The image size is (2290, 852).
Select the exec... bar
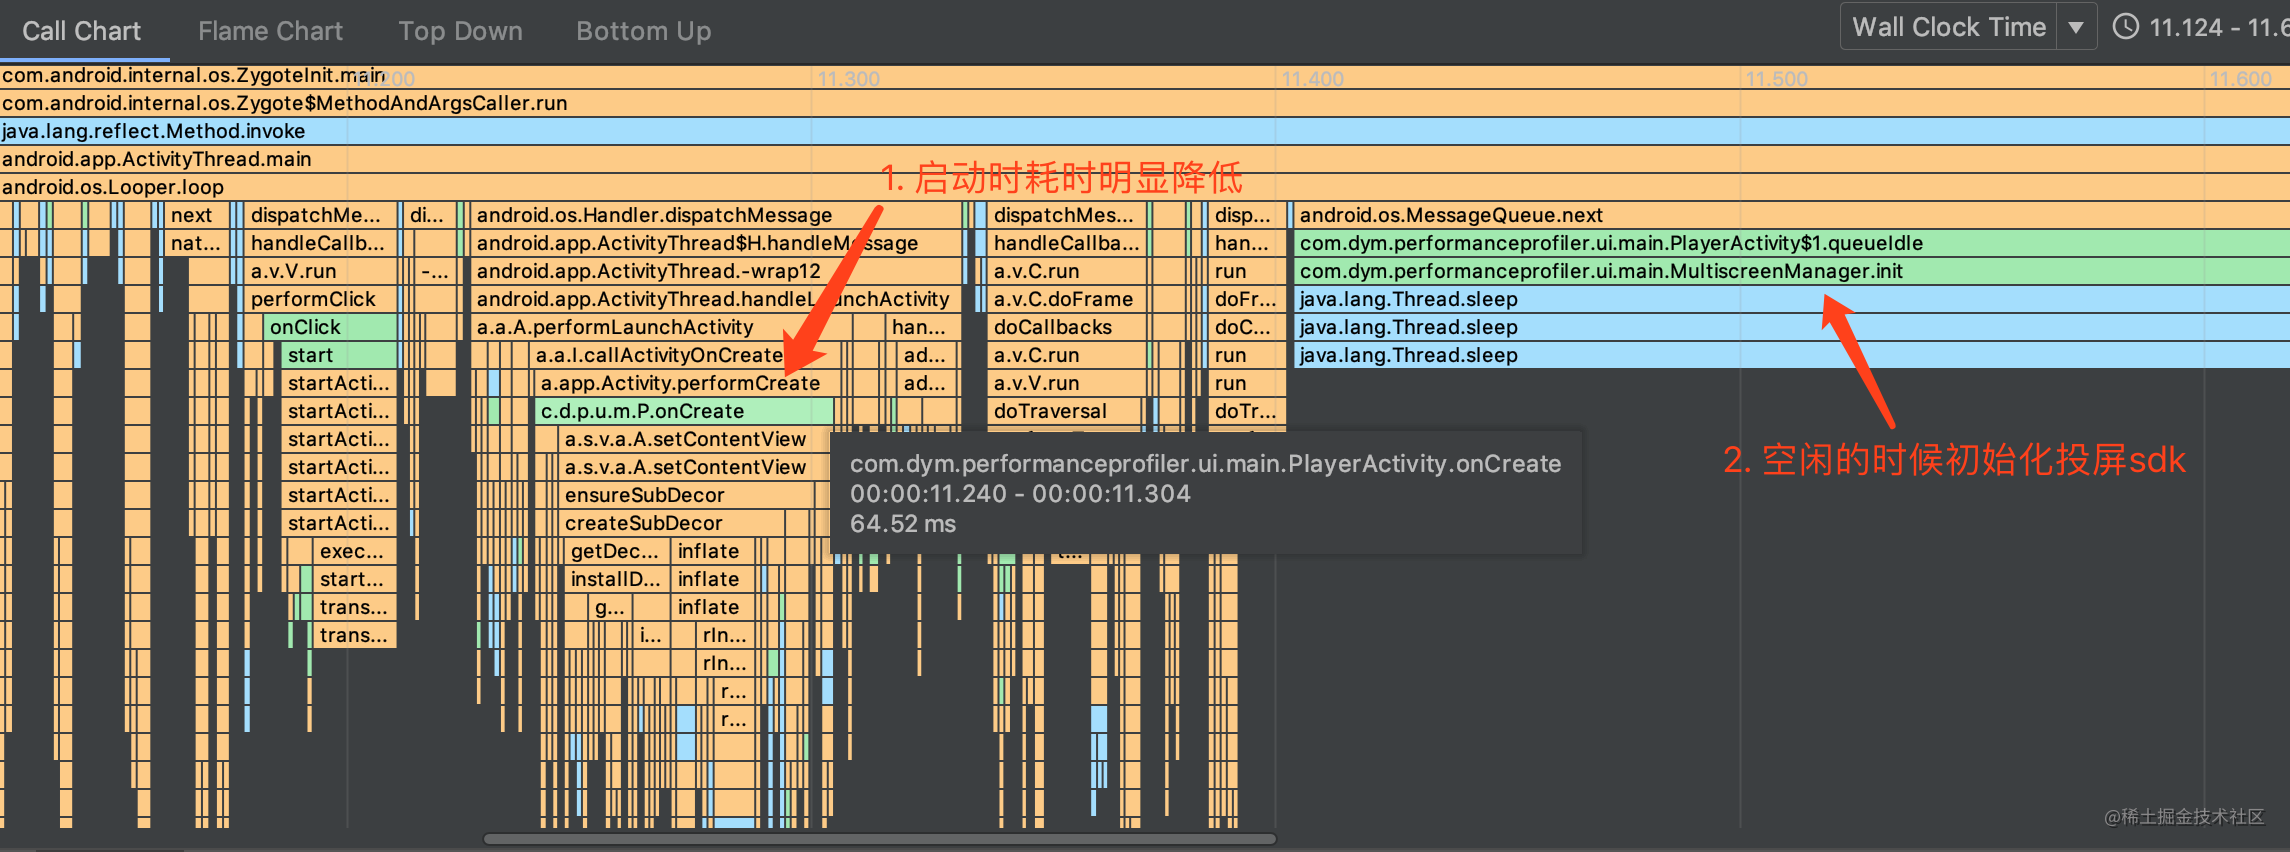click(355, 551)
